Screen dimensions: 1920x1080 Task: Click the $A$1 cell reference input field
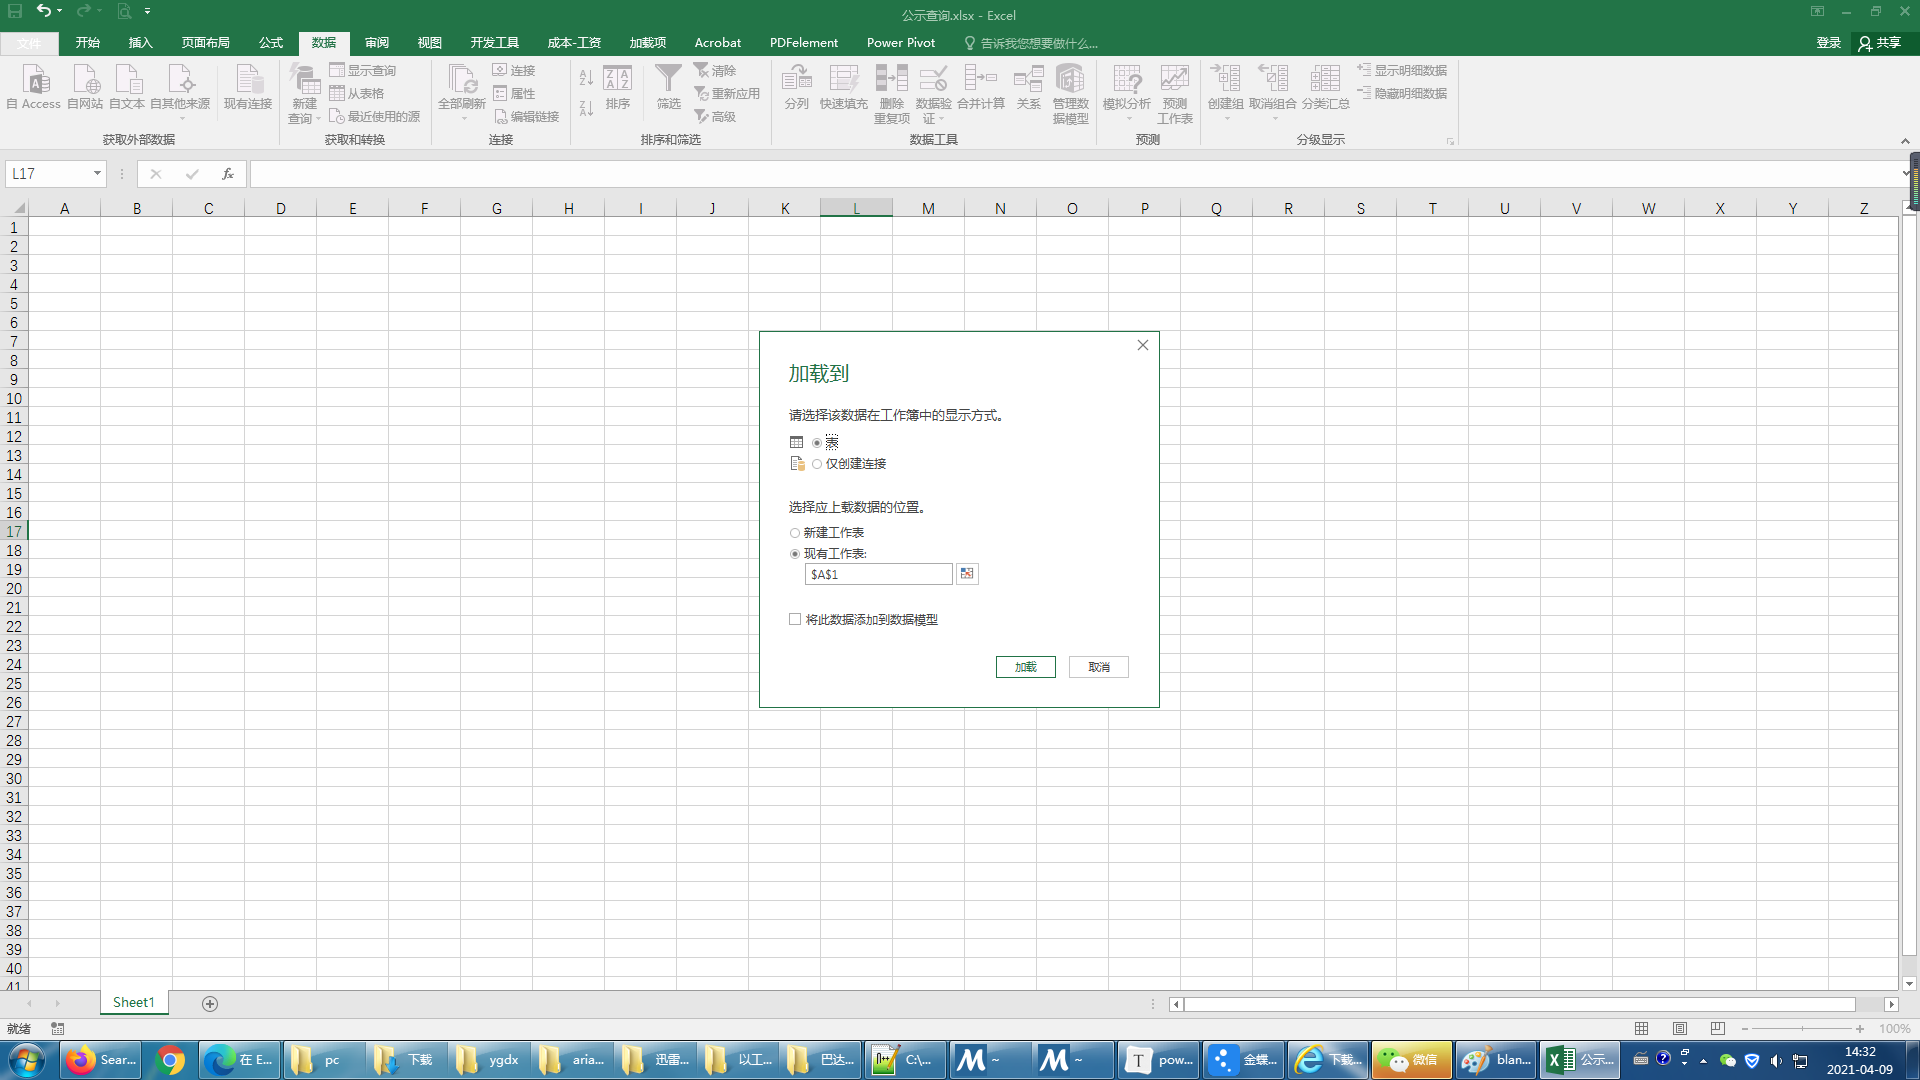click(x=877, y=574)
